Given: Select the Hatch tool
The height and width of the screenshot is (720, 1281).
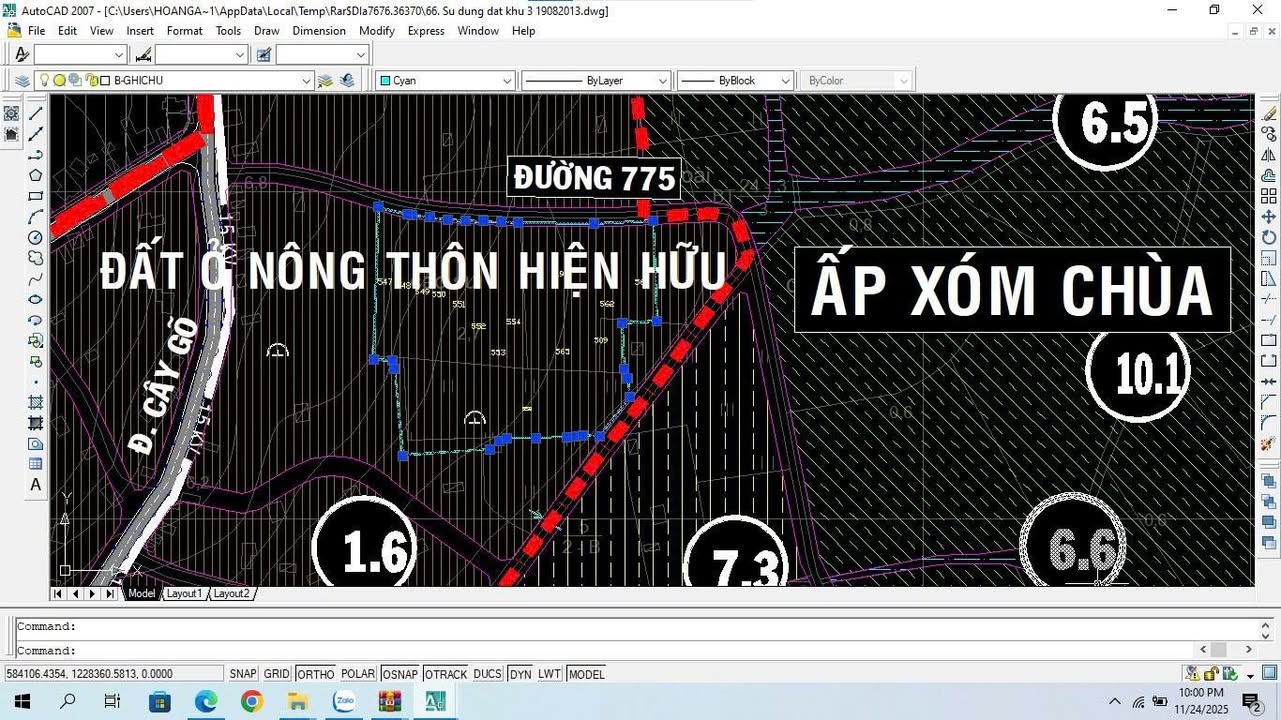Looking at the screenshot, I should coord(35,402).
